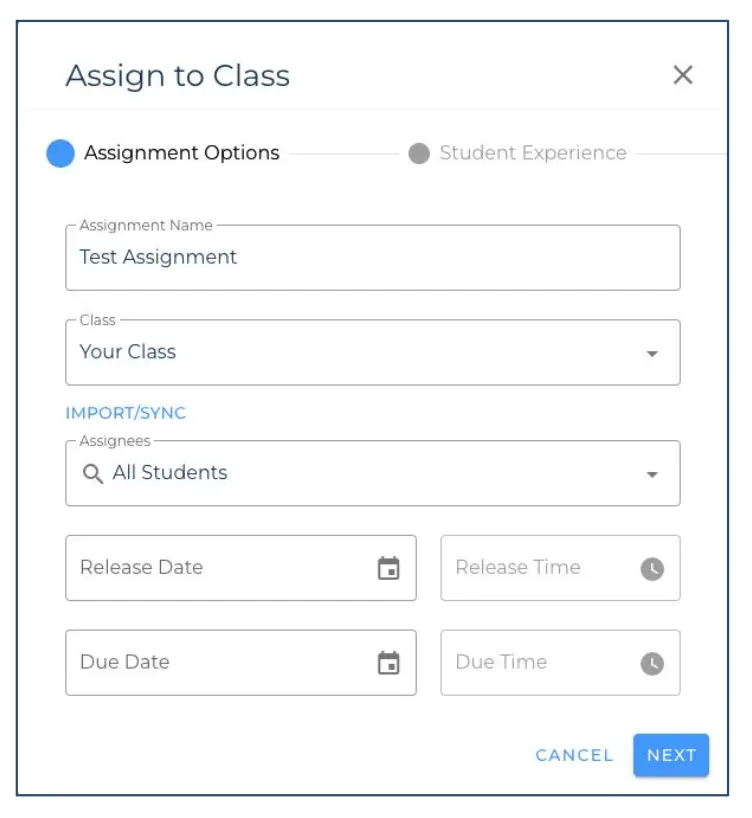Select the Assignment Options step
The width and height of the screenshot is (752, 818).
tap(183, 152)
